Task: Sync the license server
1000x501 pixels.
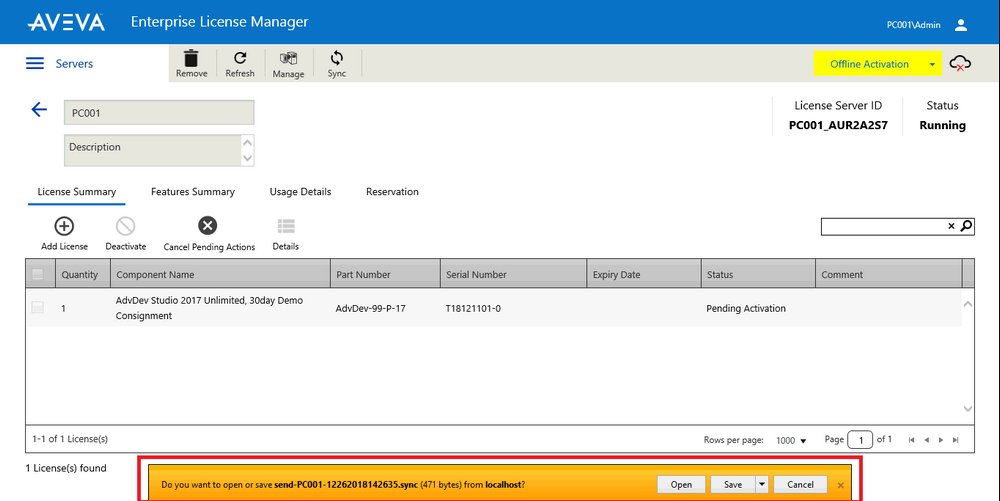Action: (x=337, y=58)
